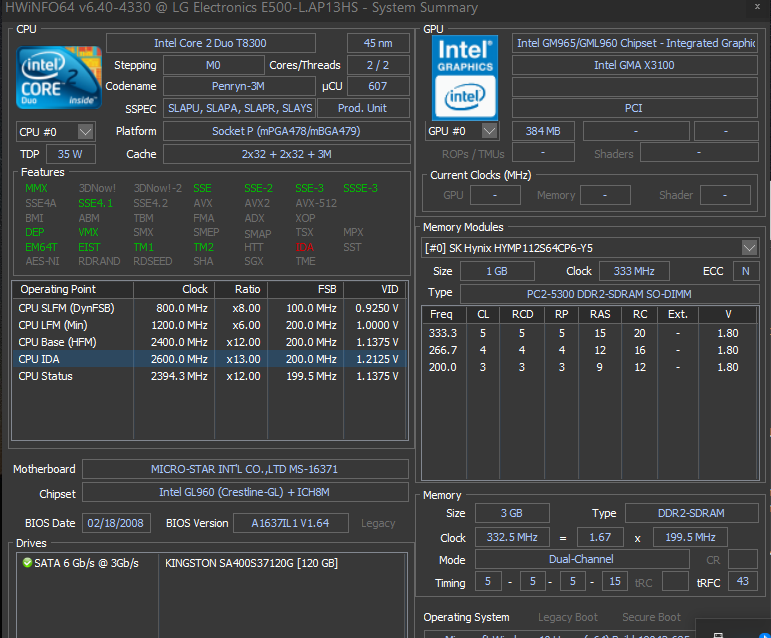This screenshot has height=638, width=771.
Task: Click the Stepping M0 field
Action: [x=213, y=65]
